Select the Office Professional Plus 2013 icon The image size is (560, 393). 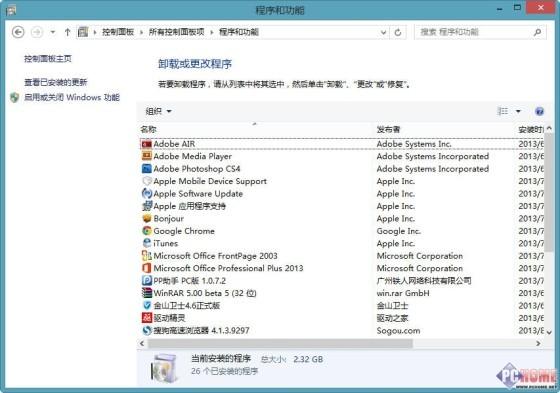coord(146,268)
